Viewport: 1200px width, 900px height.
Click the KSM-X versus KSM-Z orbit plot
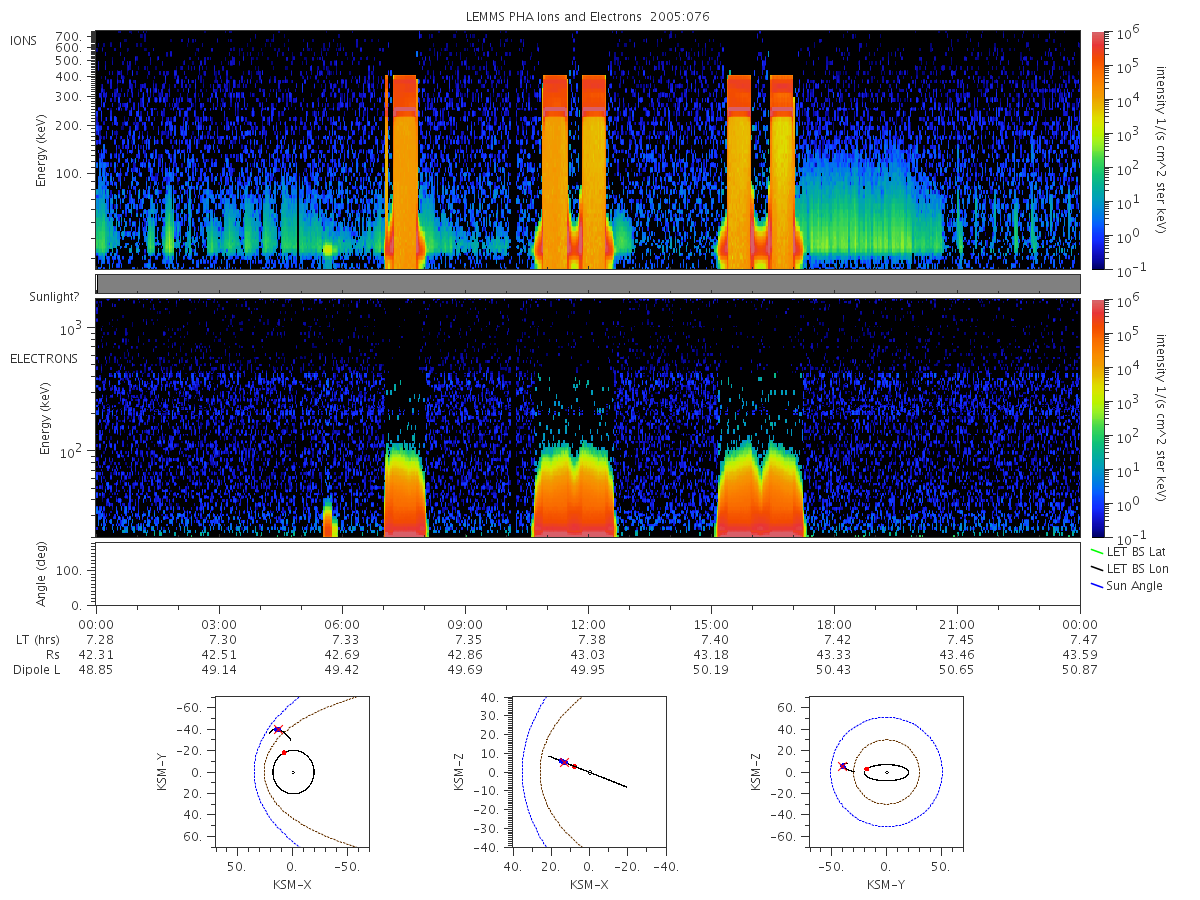click(x=589, y=772)
